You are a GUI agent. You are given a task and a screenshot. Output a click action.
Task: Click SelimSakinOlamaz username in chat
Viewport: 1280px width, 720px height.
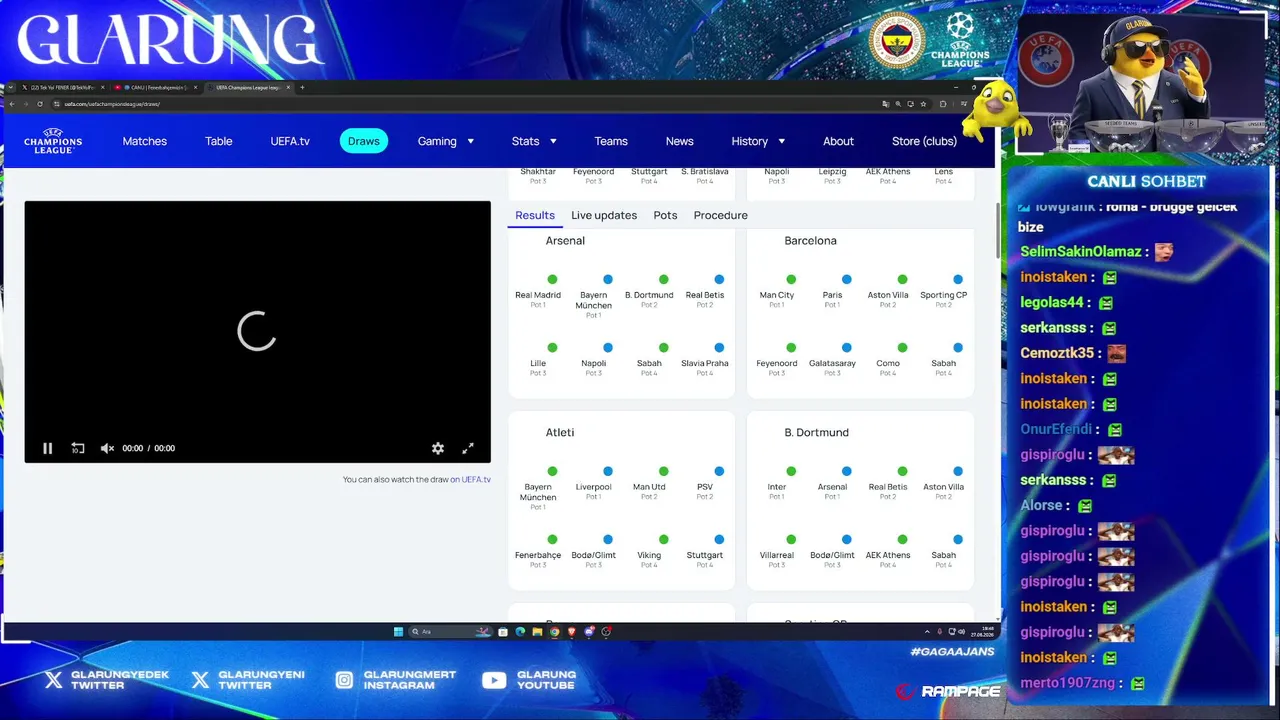pos(1081,252)
